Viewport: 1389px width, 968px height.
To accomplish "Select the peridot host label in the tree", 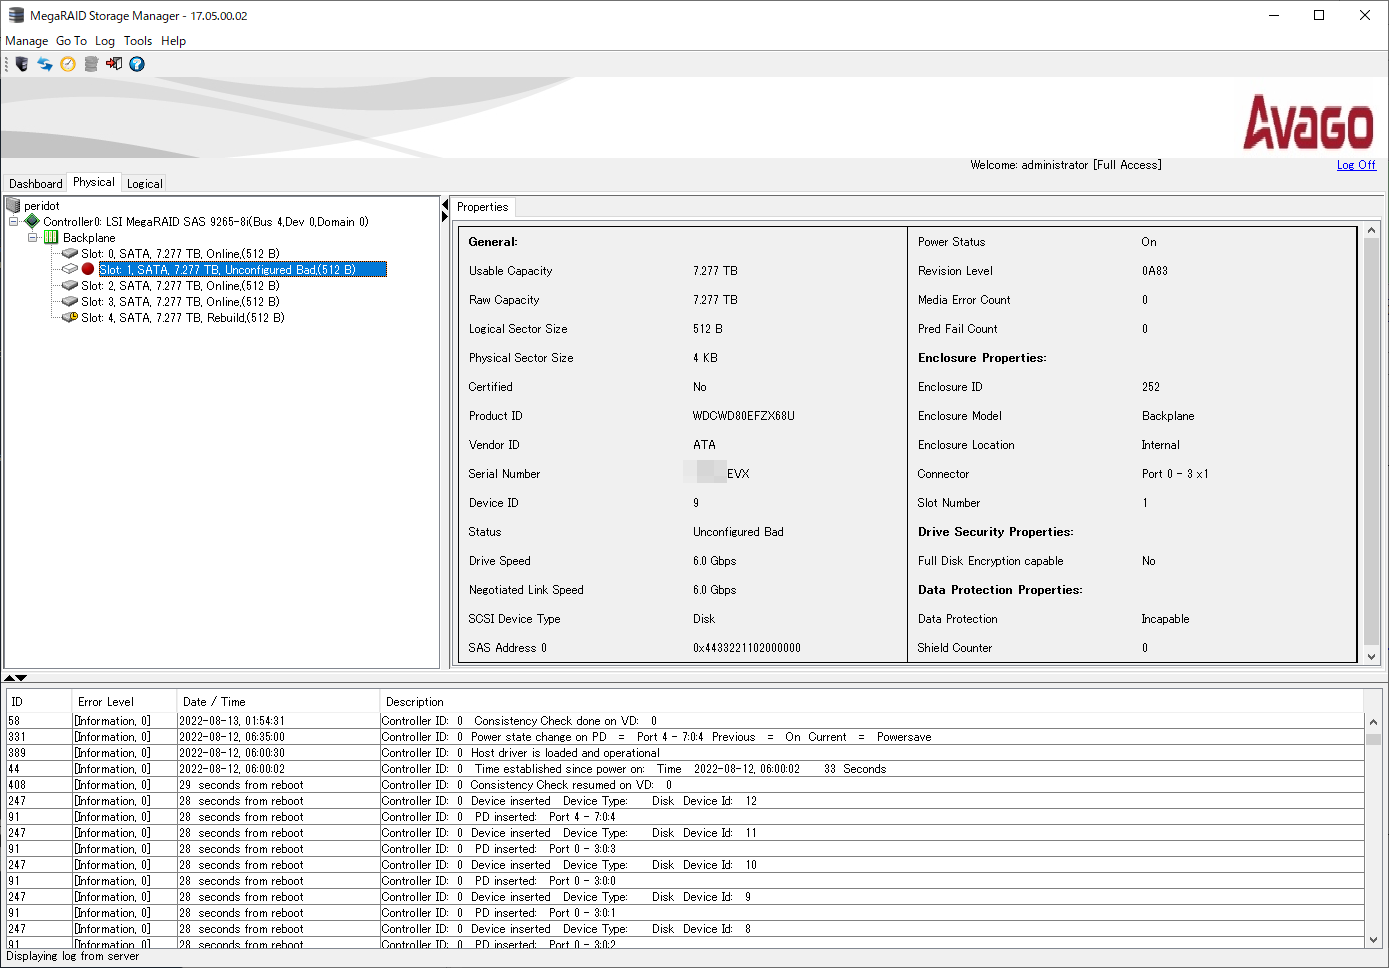I will click(x=42, y=206).
